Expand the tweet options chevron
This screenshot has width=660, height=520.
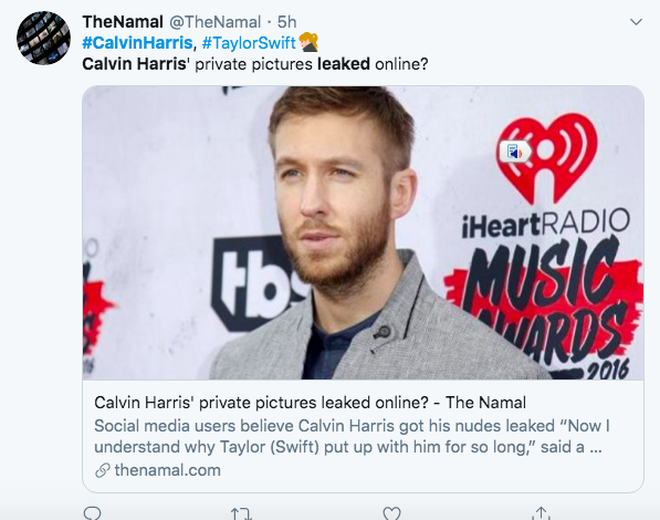coord(636,21)
